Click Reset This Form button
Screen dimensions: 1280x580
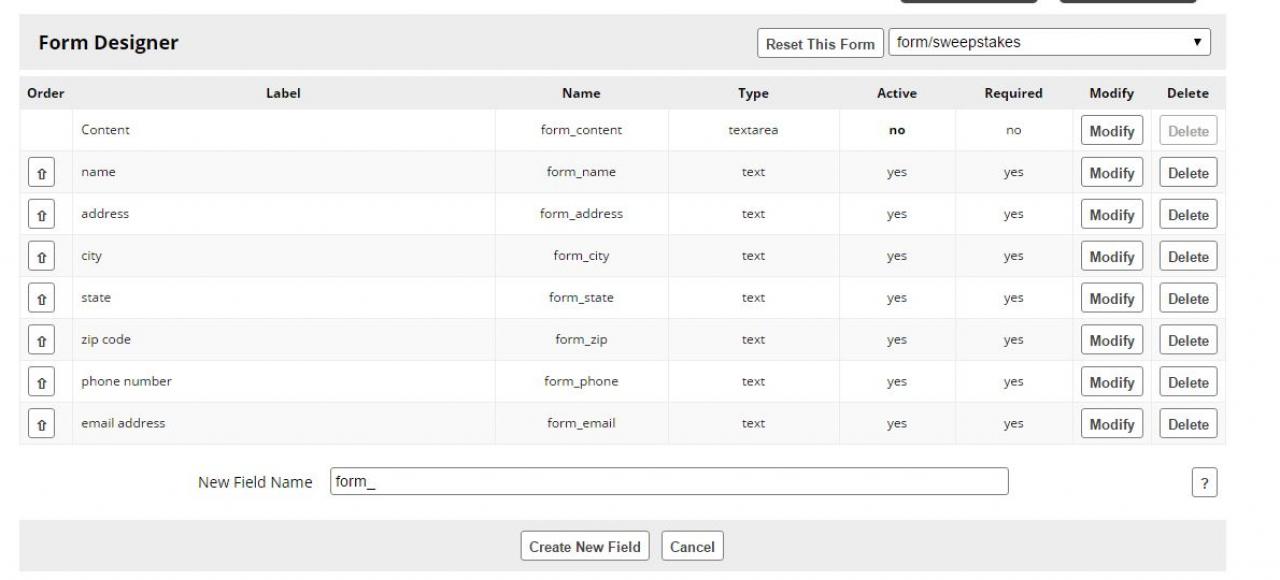[820, 44]
